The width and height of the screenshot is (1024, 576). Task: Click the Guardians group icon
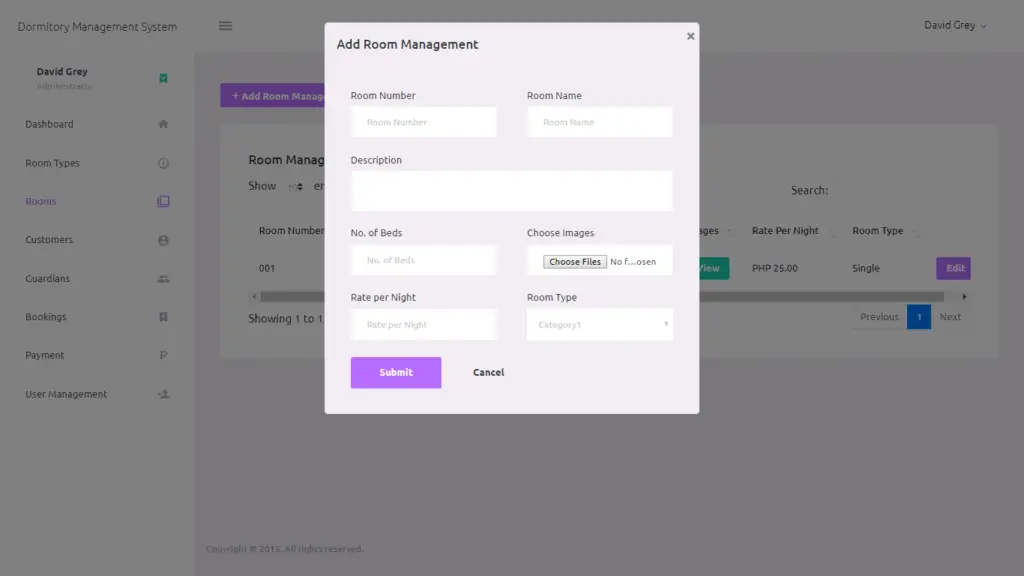(x=163, y=278)
